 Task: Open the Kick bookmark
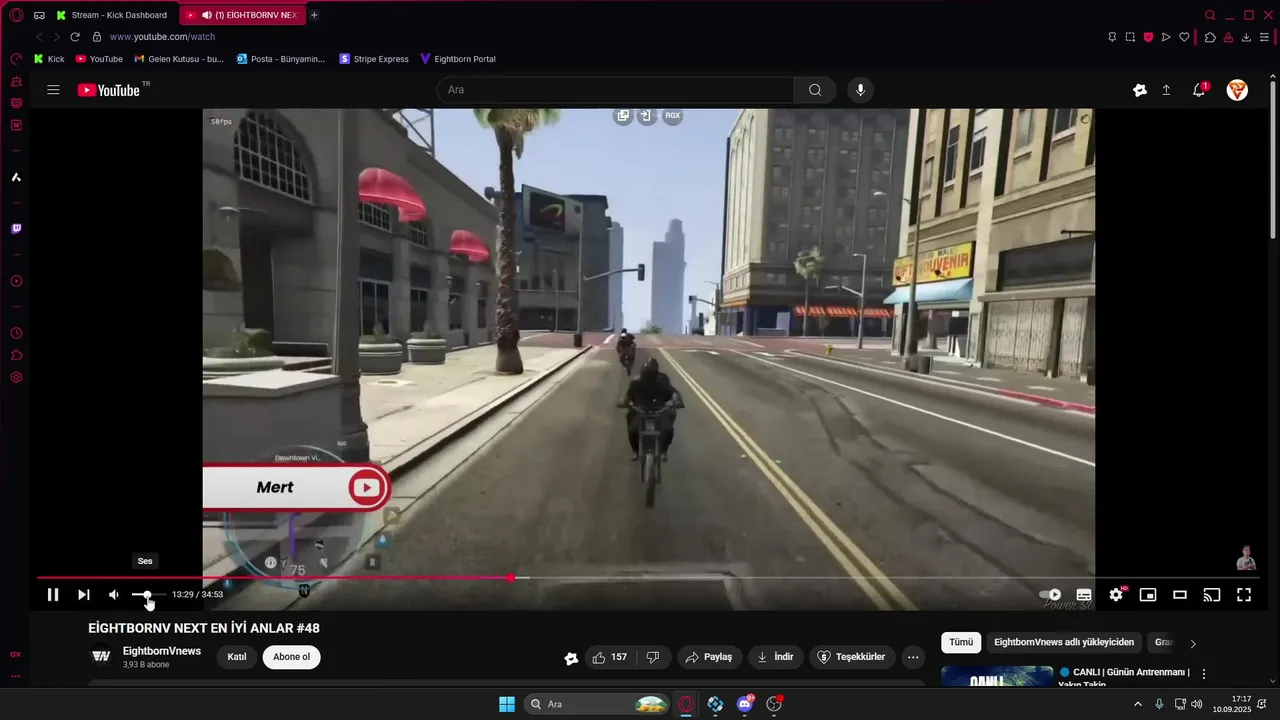tap(49, 59)
